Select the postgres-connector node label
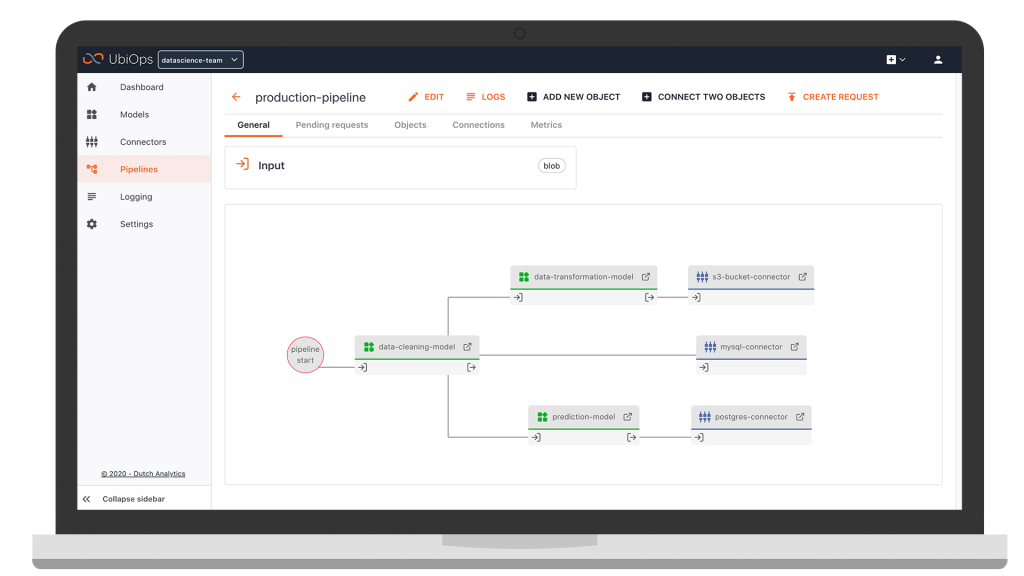 (x=751, y=417)
